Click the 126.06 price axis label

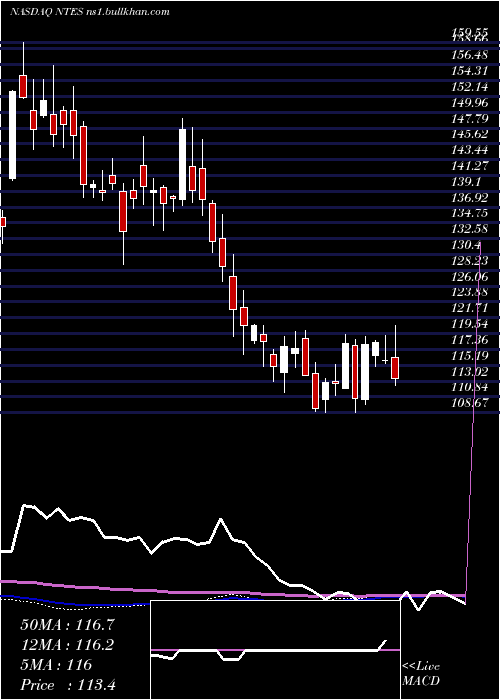471,277
